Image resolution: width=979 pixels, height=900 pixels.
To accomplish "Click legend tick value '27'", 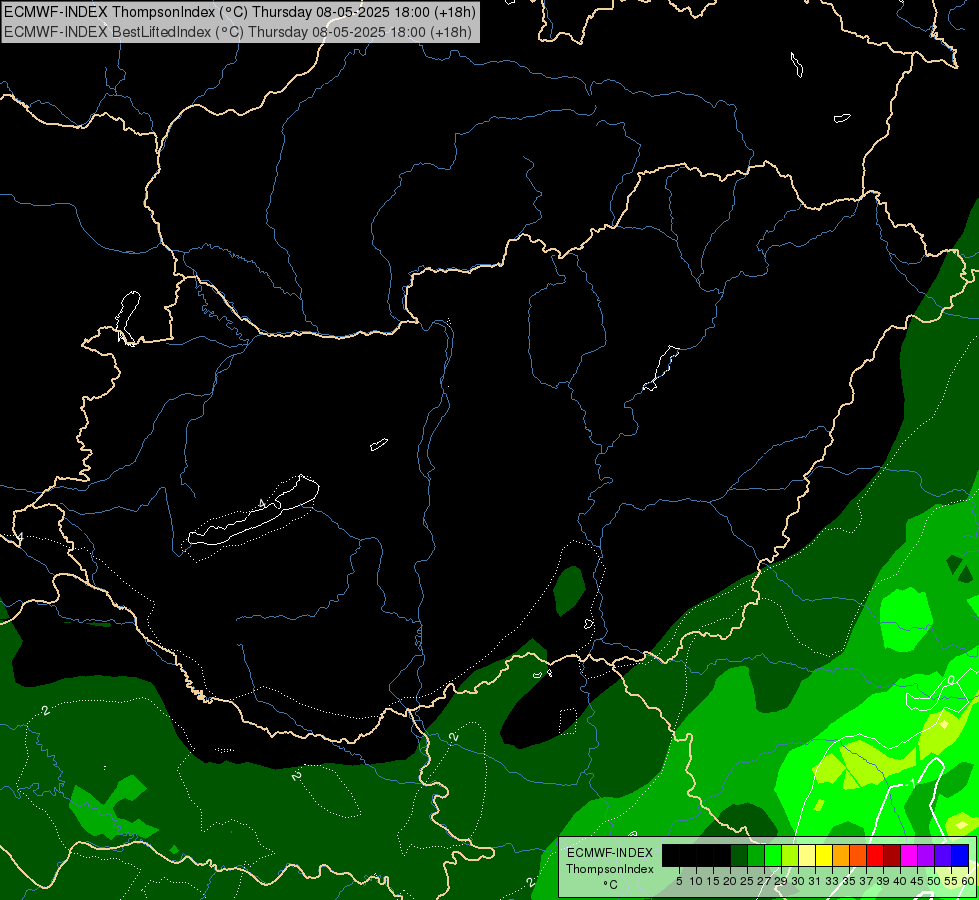I will click(x=764, y=881).
